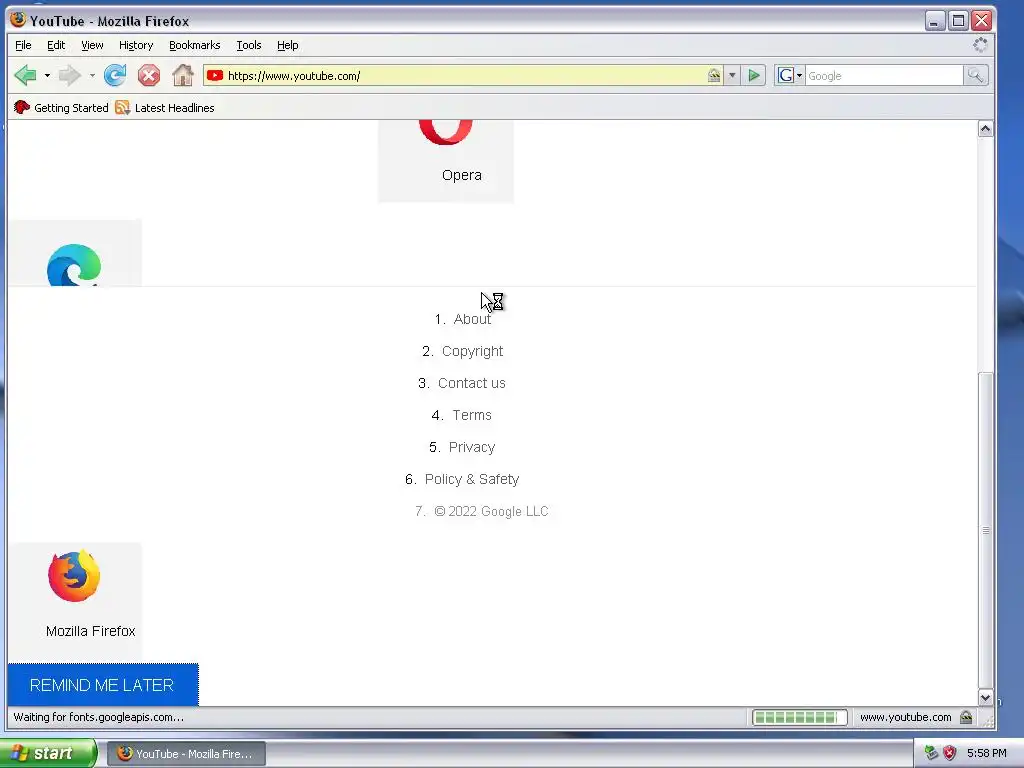This screenshot has height=768, width=1024.
Task: Click the search magnifier button
Action: (x=975, y=76)
